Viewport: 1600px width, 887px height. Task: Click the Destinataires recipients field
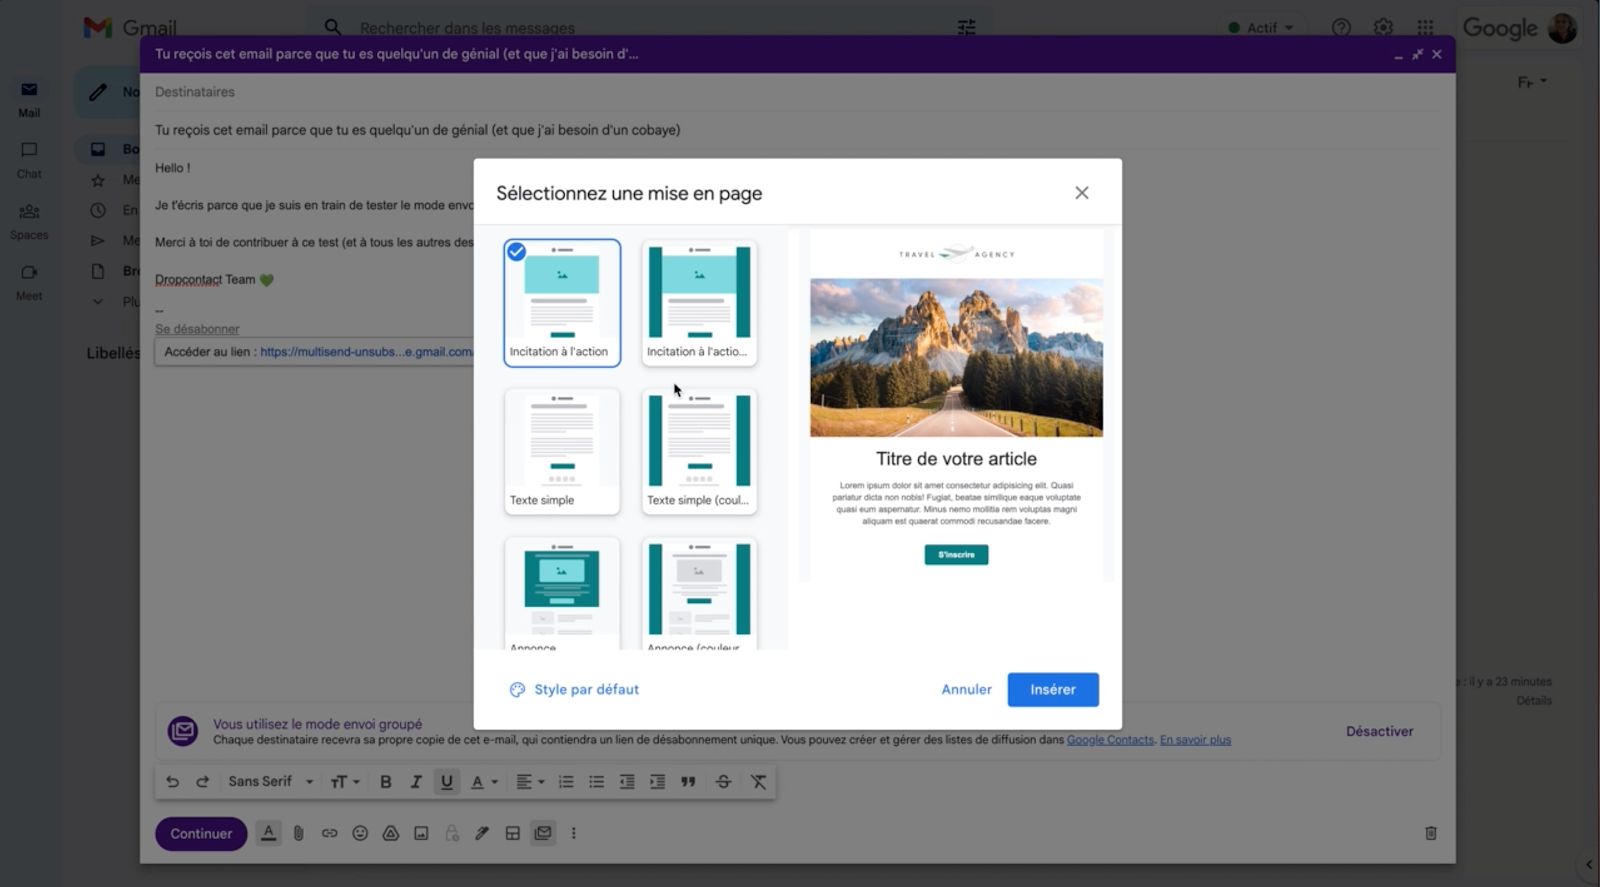click(x=795, y=92)
